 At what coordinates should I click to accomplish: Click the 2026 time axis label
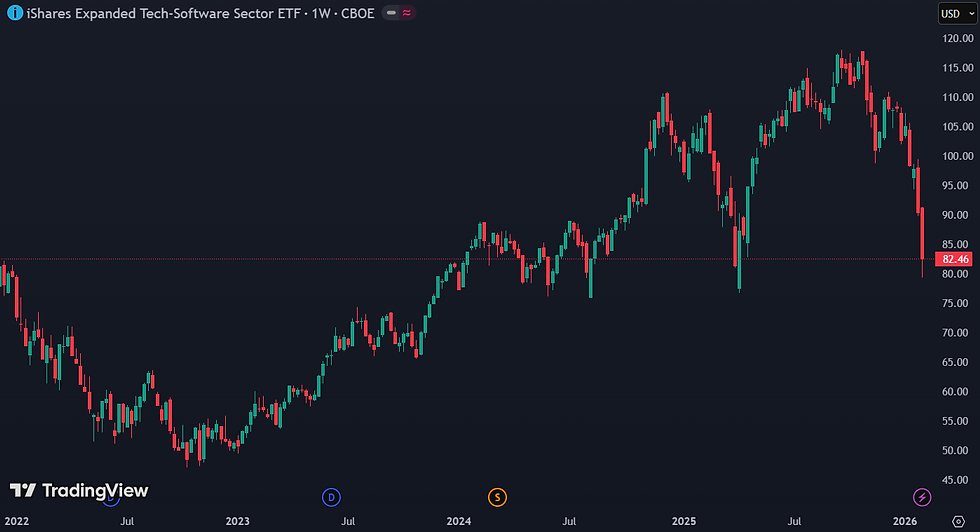(x=905, y=521)
